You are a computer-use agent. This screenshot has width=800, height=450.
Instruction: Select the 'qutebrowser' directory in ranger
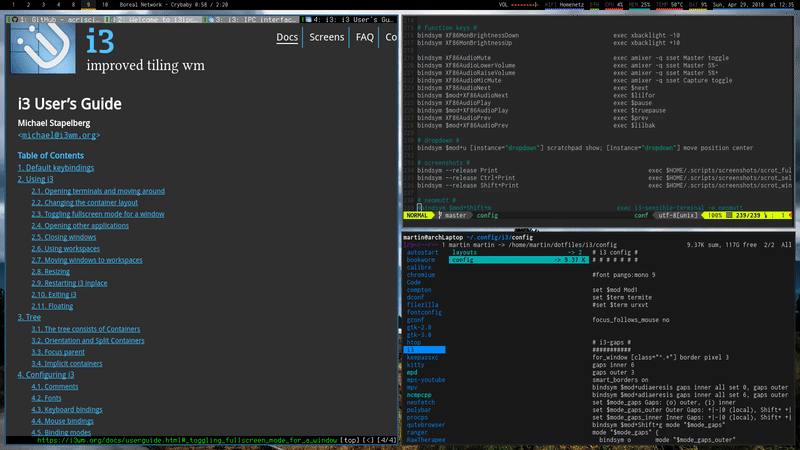click(426, 424)
